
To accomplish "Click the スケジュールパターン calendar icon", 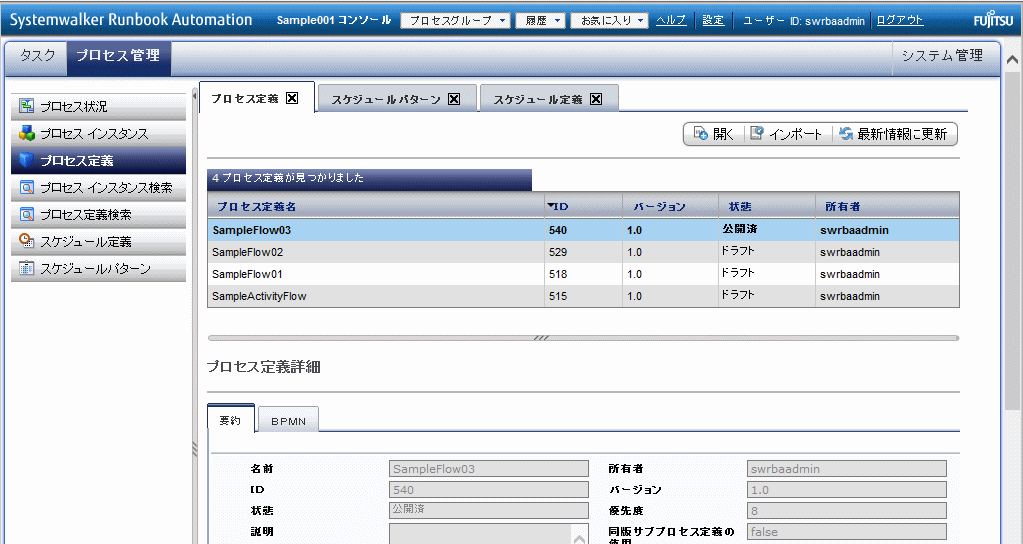I will coord(26,267).
